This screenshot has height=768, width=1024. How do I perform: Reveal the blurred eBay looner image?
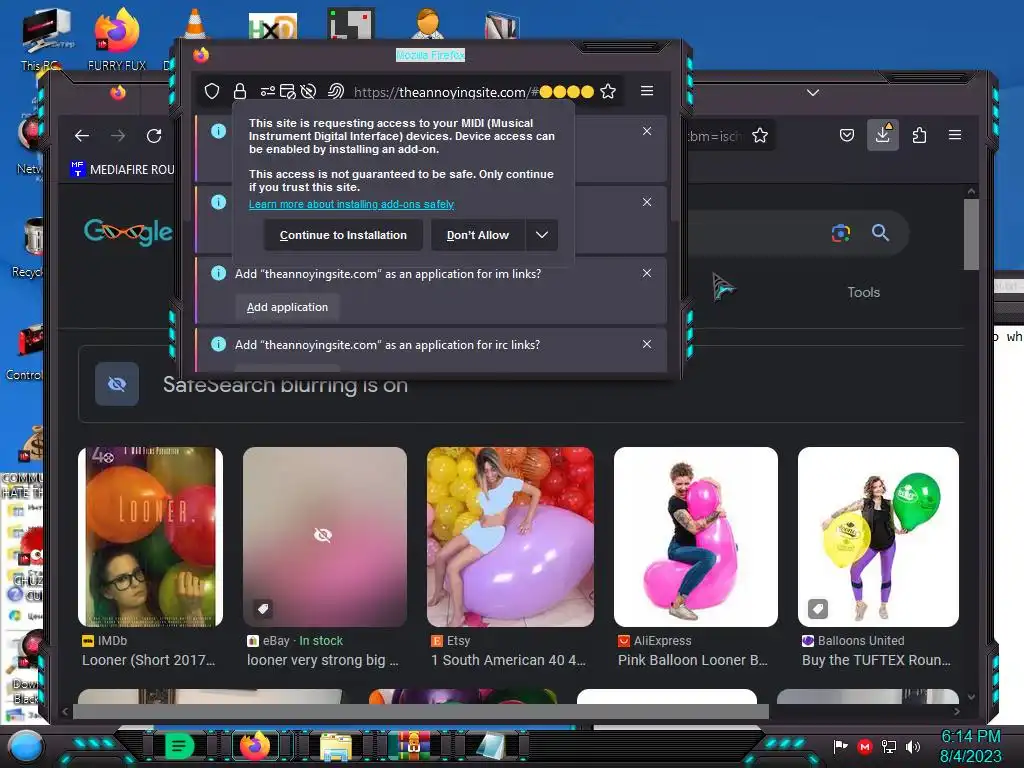(325, 537)
